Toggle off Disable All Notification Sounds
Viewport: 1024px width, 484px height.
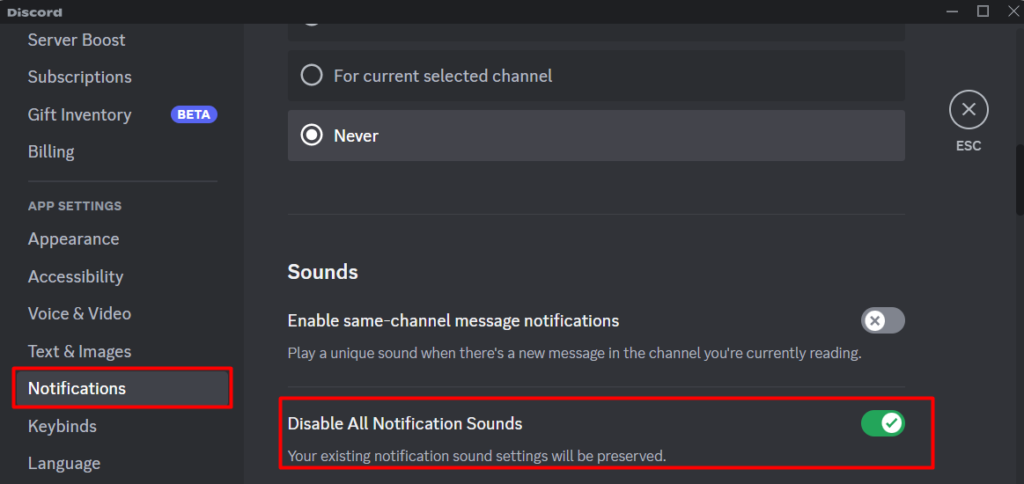click(x=883, y=423)
